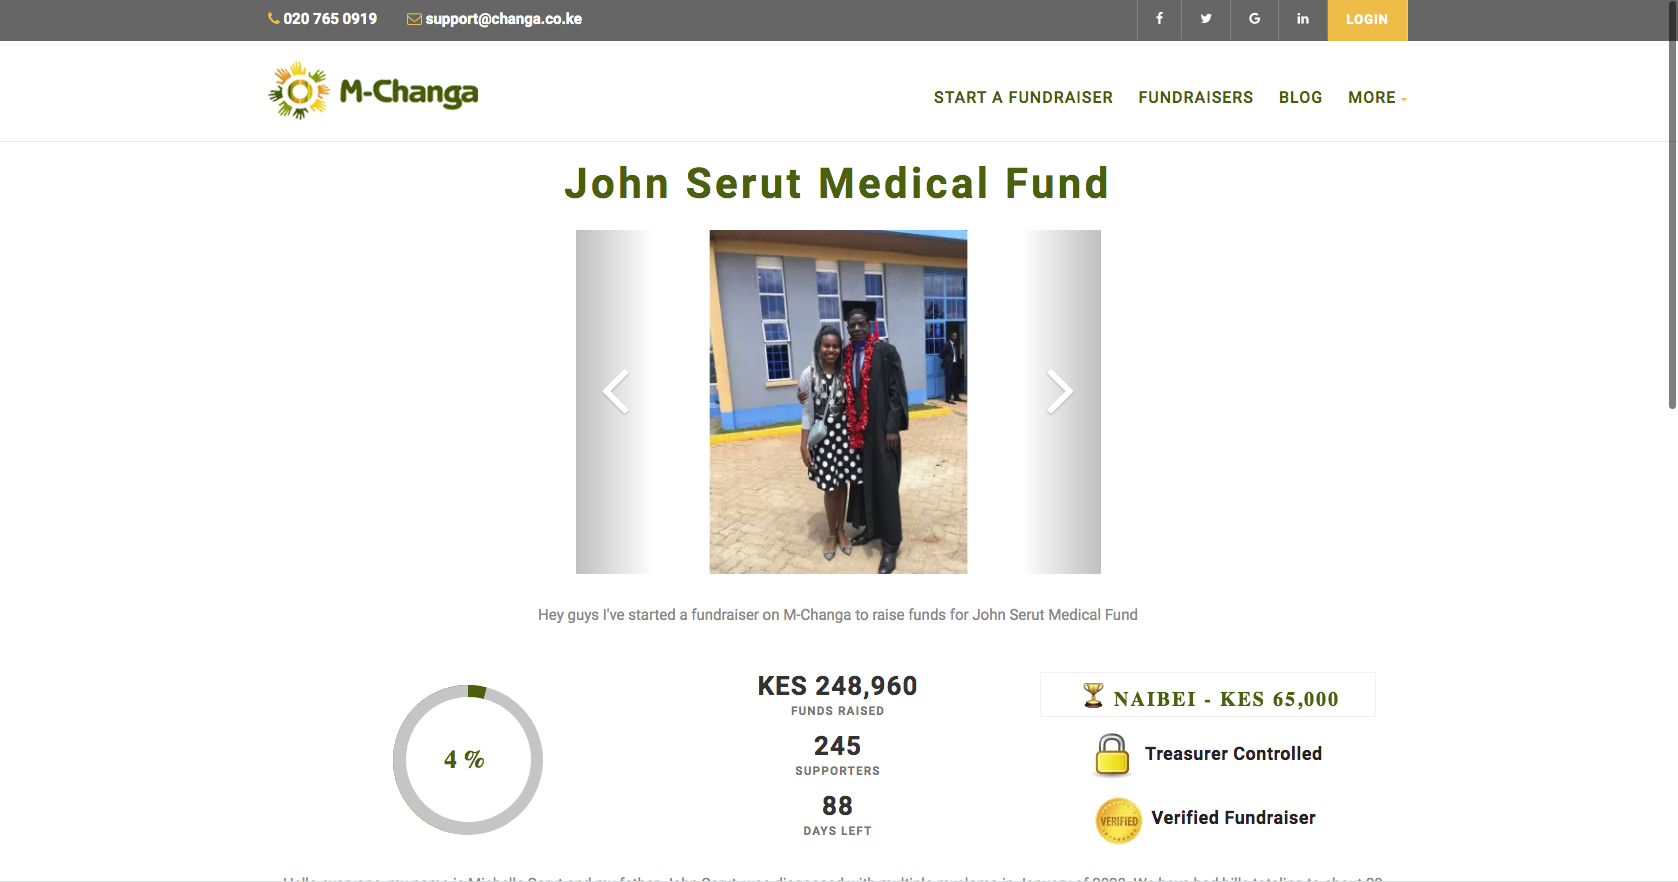Open the FUNDRAISERS menu item
1678x882 pixels.
[1195, 97]
